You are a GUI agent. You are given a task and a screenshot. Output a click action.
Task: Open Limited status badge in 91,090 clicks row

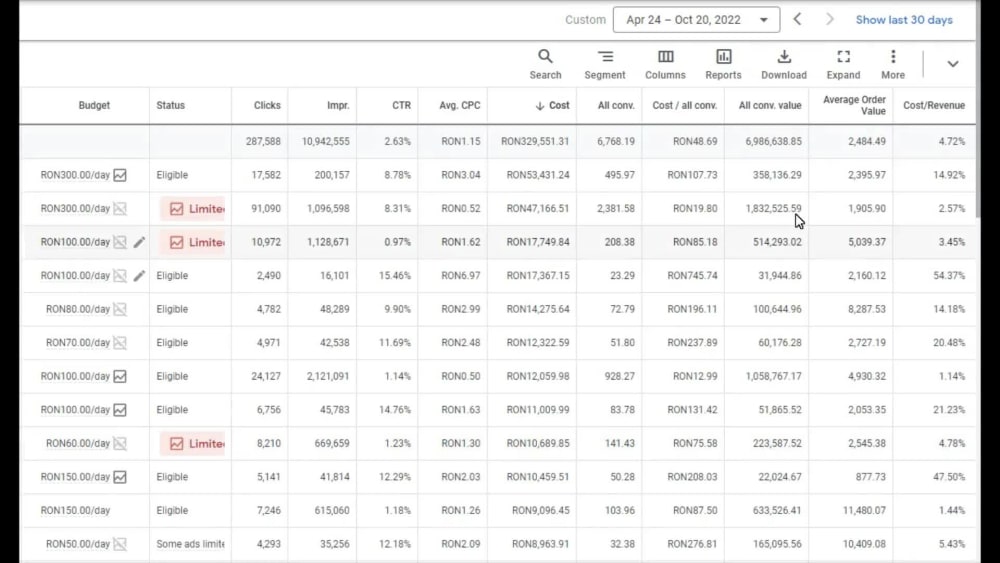(193, 208)
